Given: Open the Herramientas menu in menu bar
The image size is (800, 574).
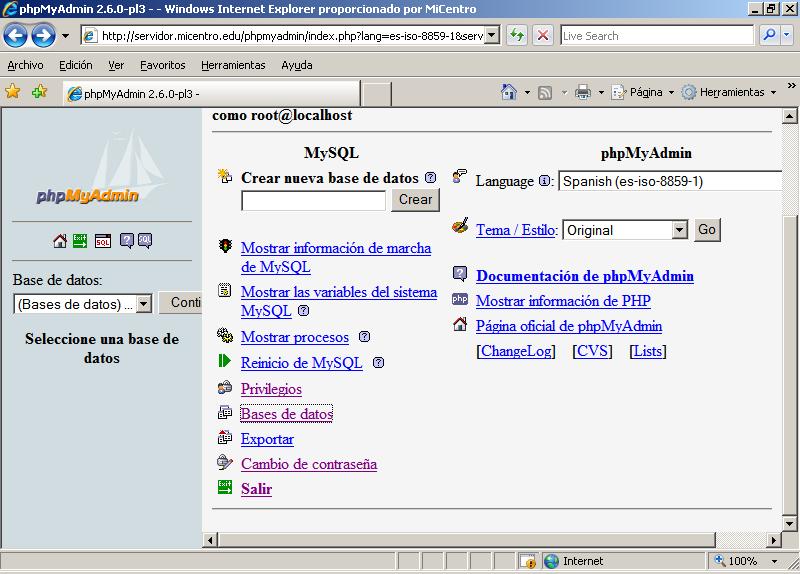Looking at the screenshot, I should 232,65.
